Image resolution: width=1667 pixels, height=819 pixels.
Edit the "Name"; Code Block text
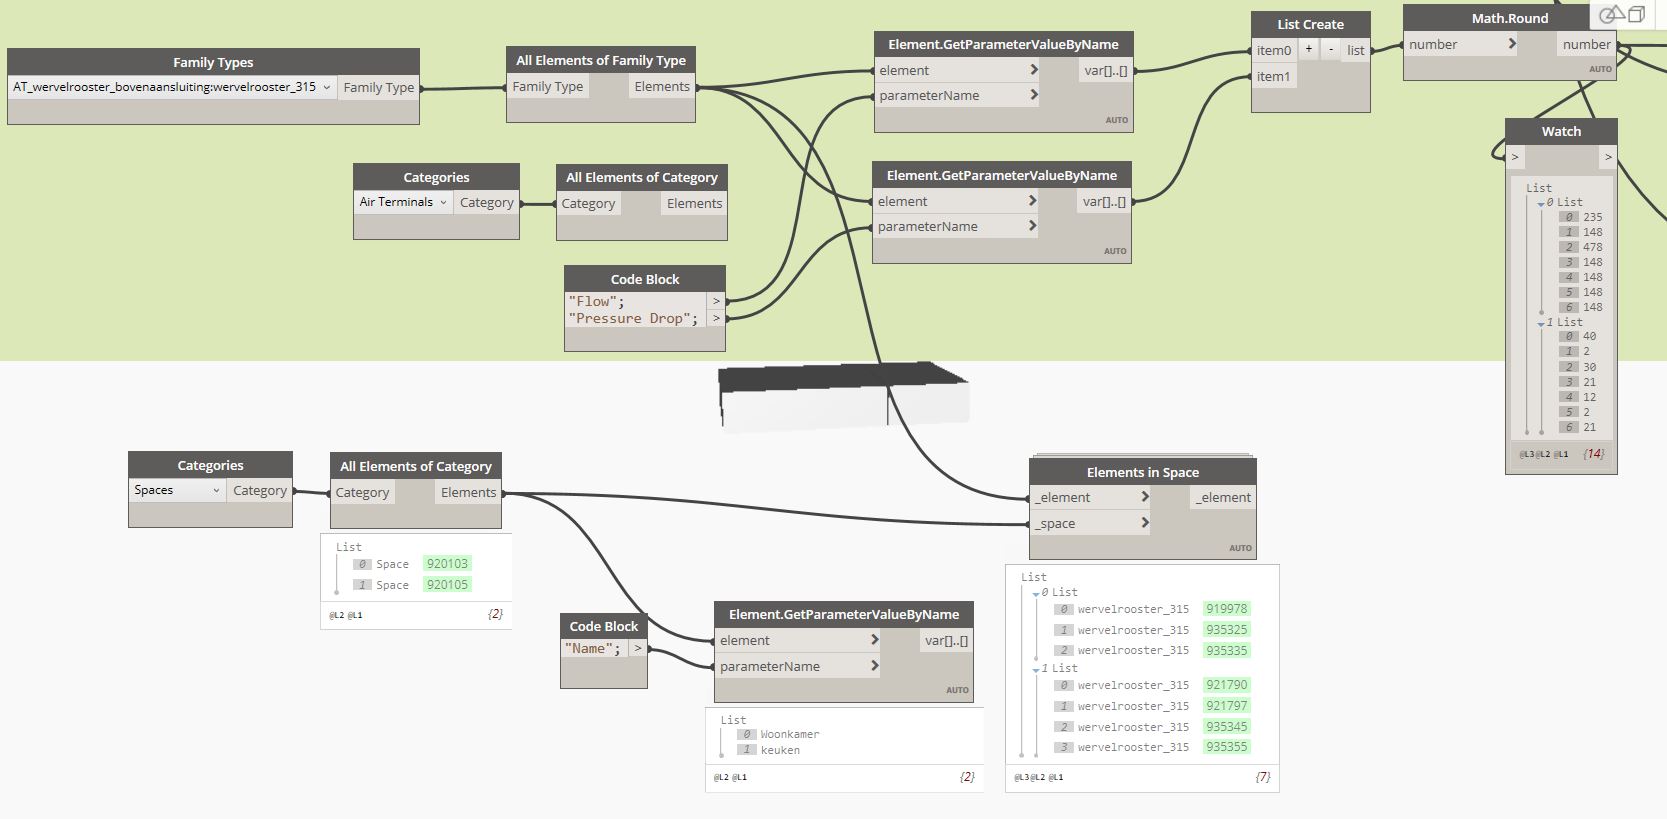pyautogui.click(x=593, y=648)
